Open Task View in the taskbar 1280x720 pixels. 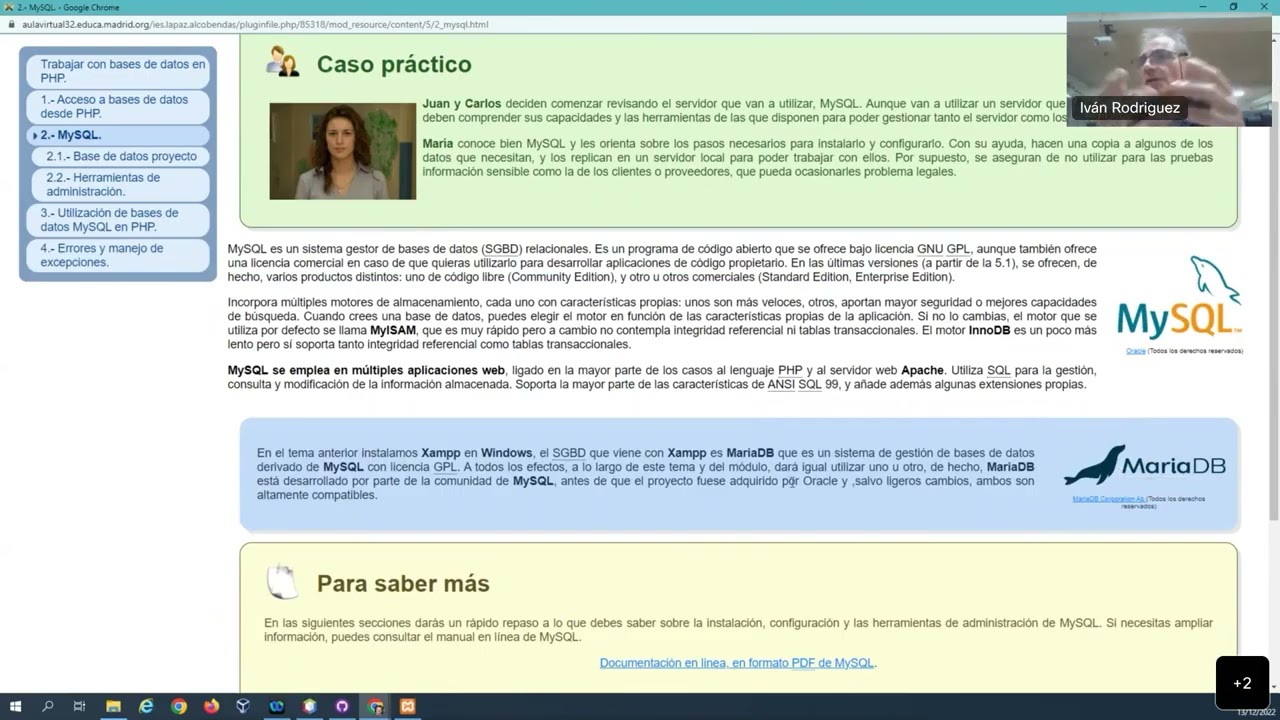[79, 706]
